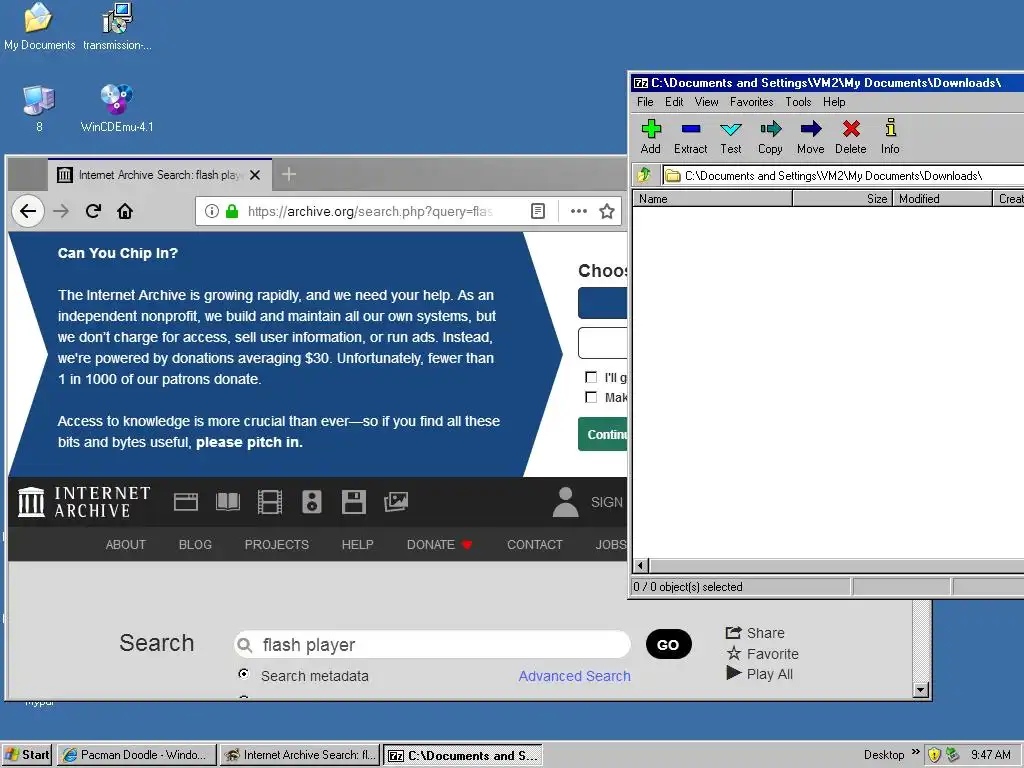This screenshot has width=1024, height=768.
Task: Click the user avatar icon on archive.org
Action: pyautogui.click(x=566, y=502)
